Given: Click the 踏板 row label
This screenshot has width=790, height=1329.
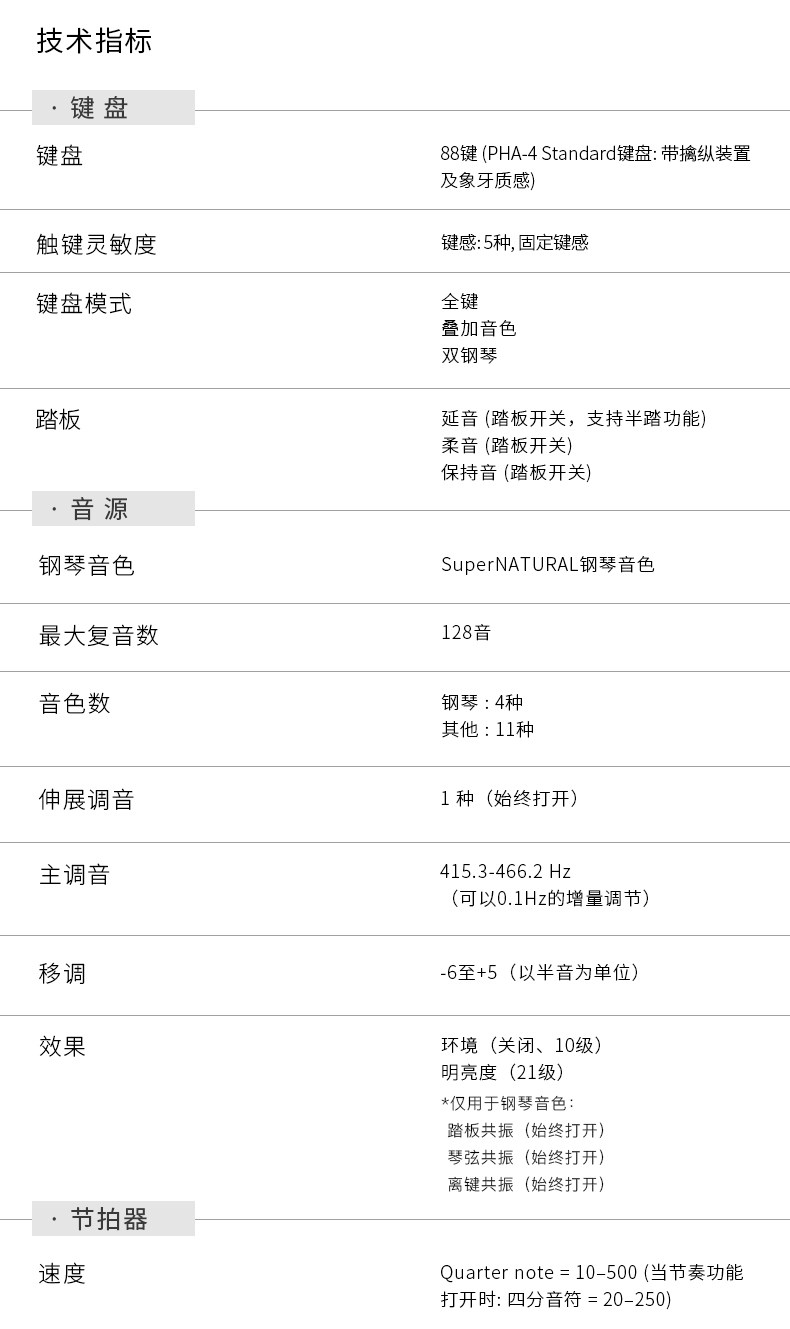Looking at the screenshot, I should tap(58, 420).
